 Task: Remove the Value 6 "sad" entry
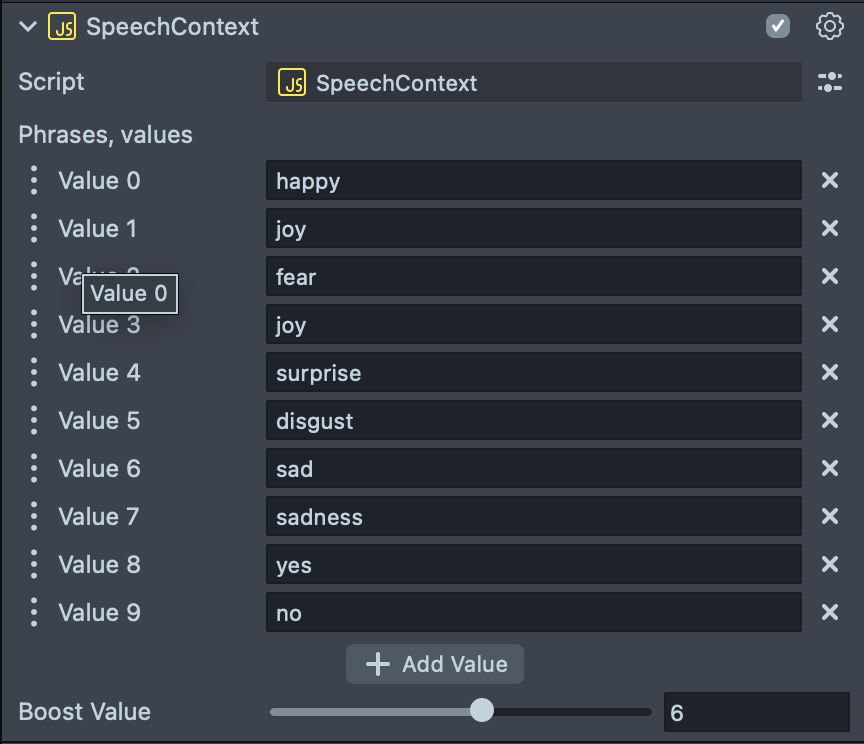(x=830, y=469)
